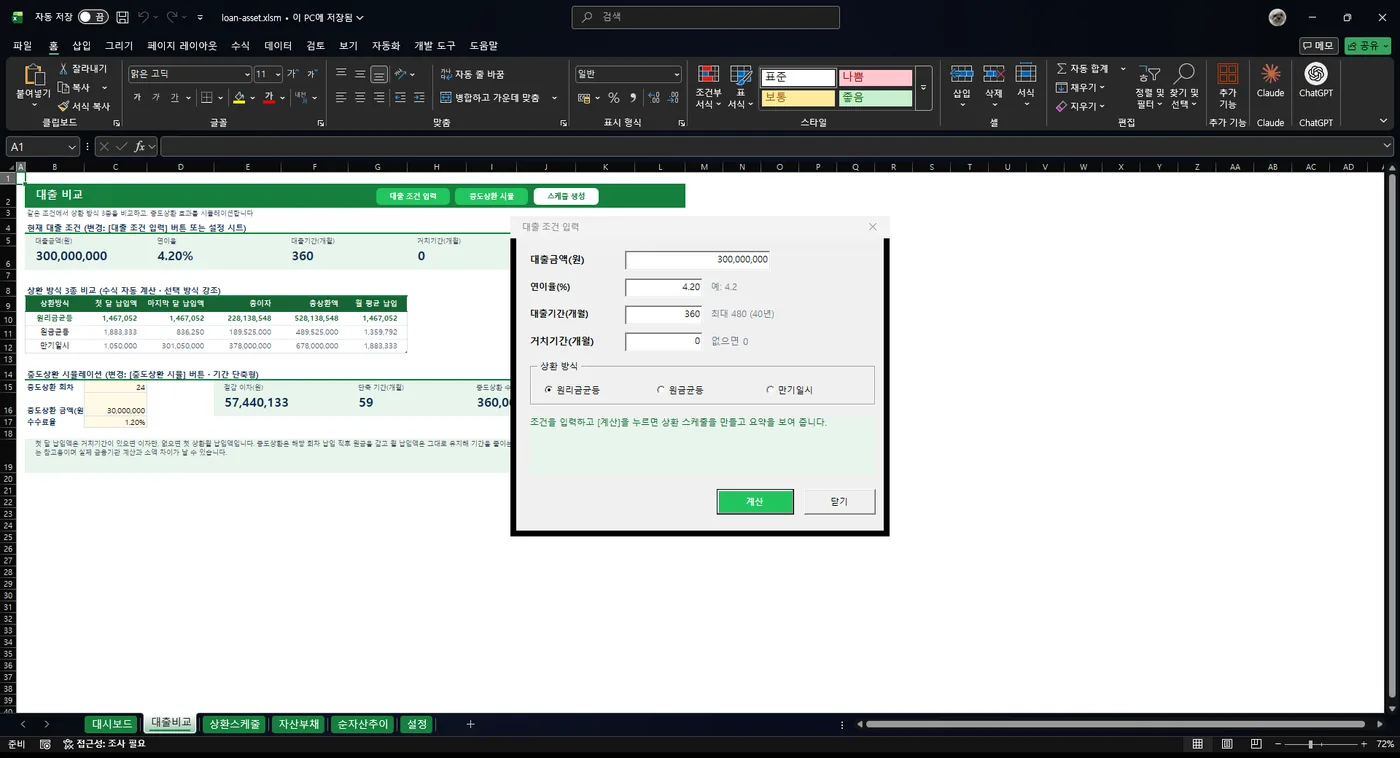Open the 데이터 ribbon tab

coord(278,46)
